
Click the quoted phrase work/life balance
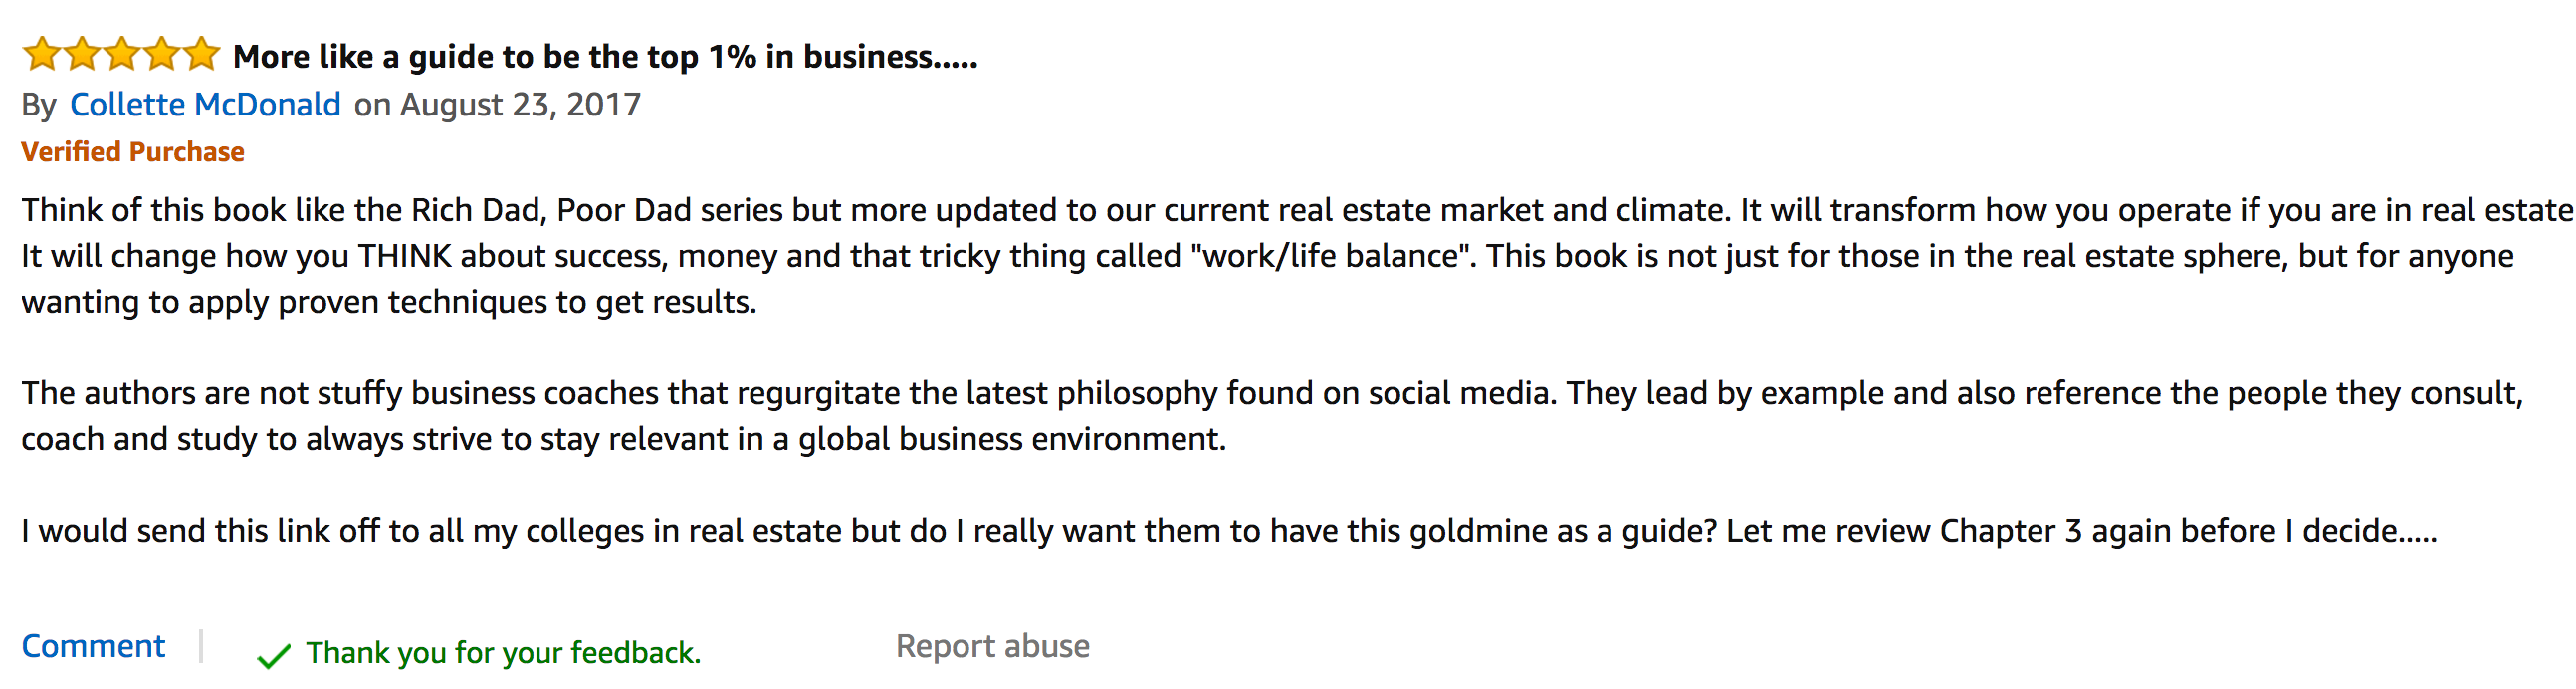click(1331, 257)
